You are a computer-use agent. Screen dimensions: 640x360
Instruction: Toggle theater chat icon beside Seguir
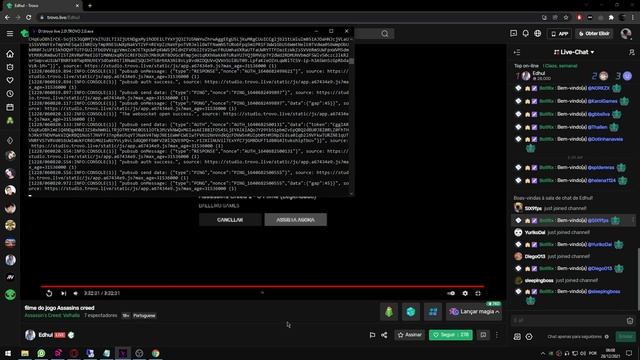(483, 335)
